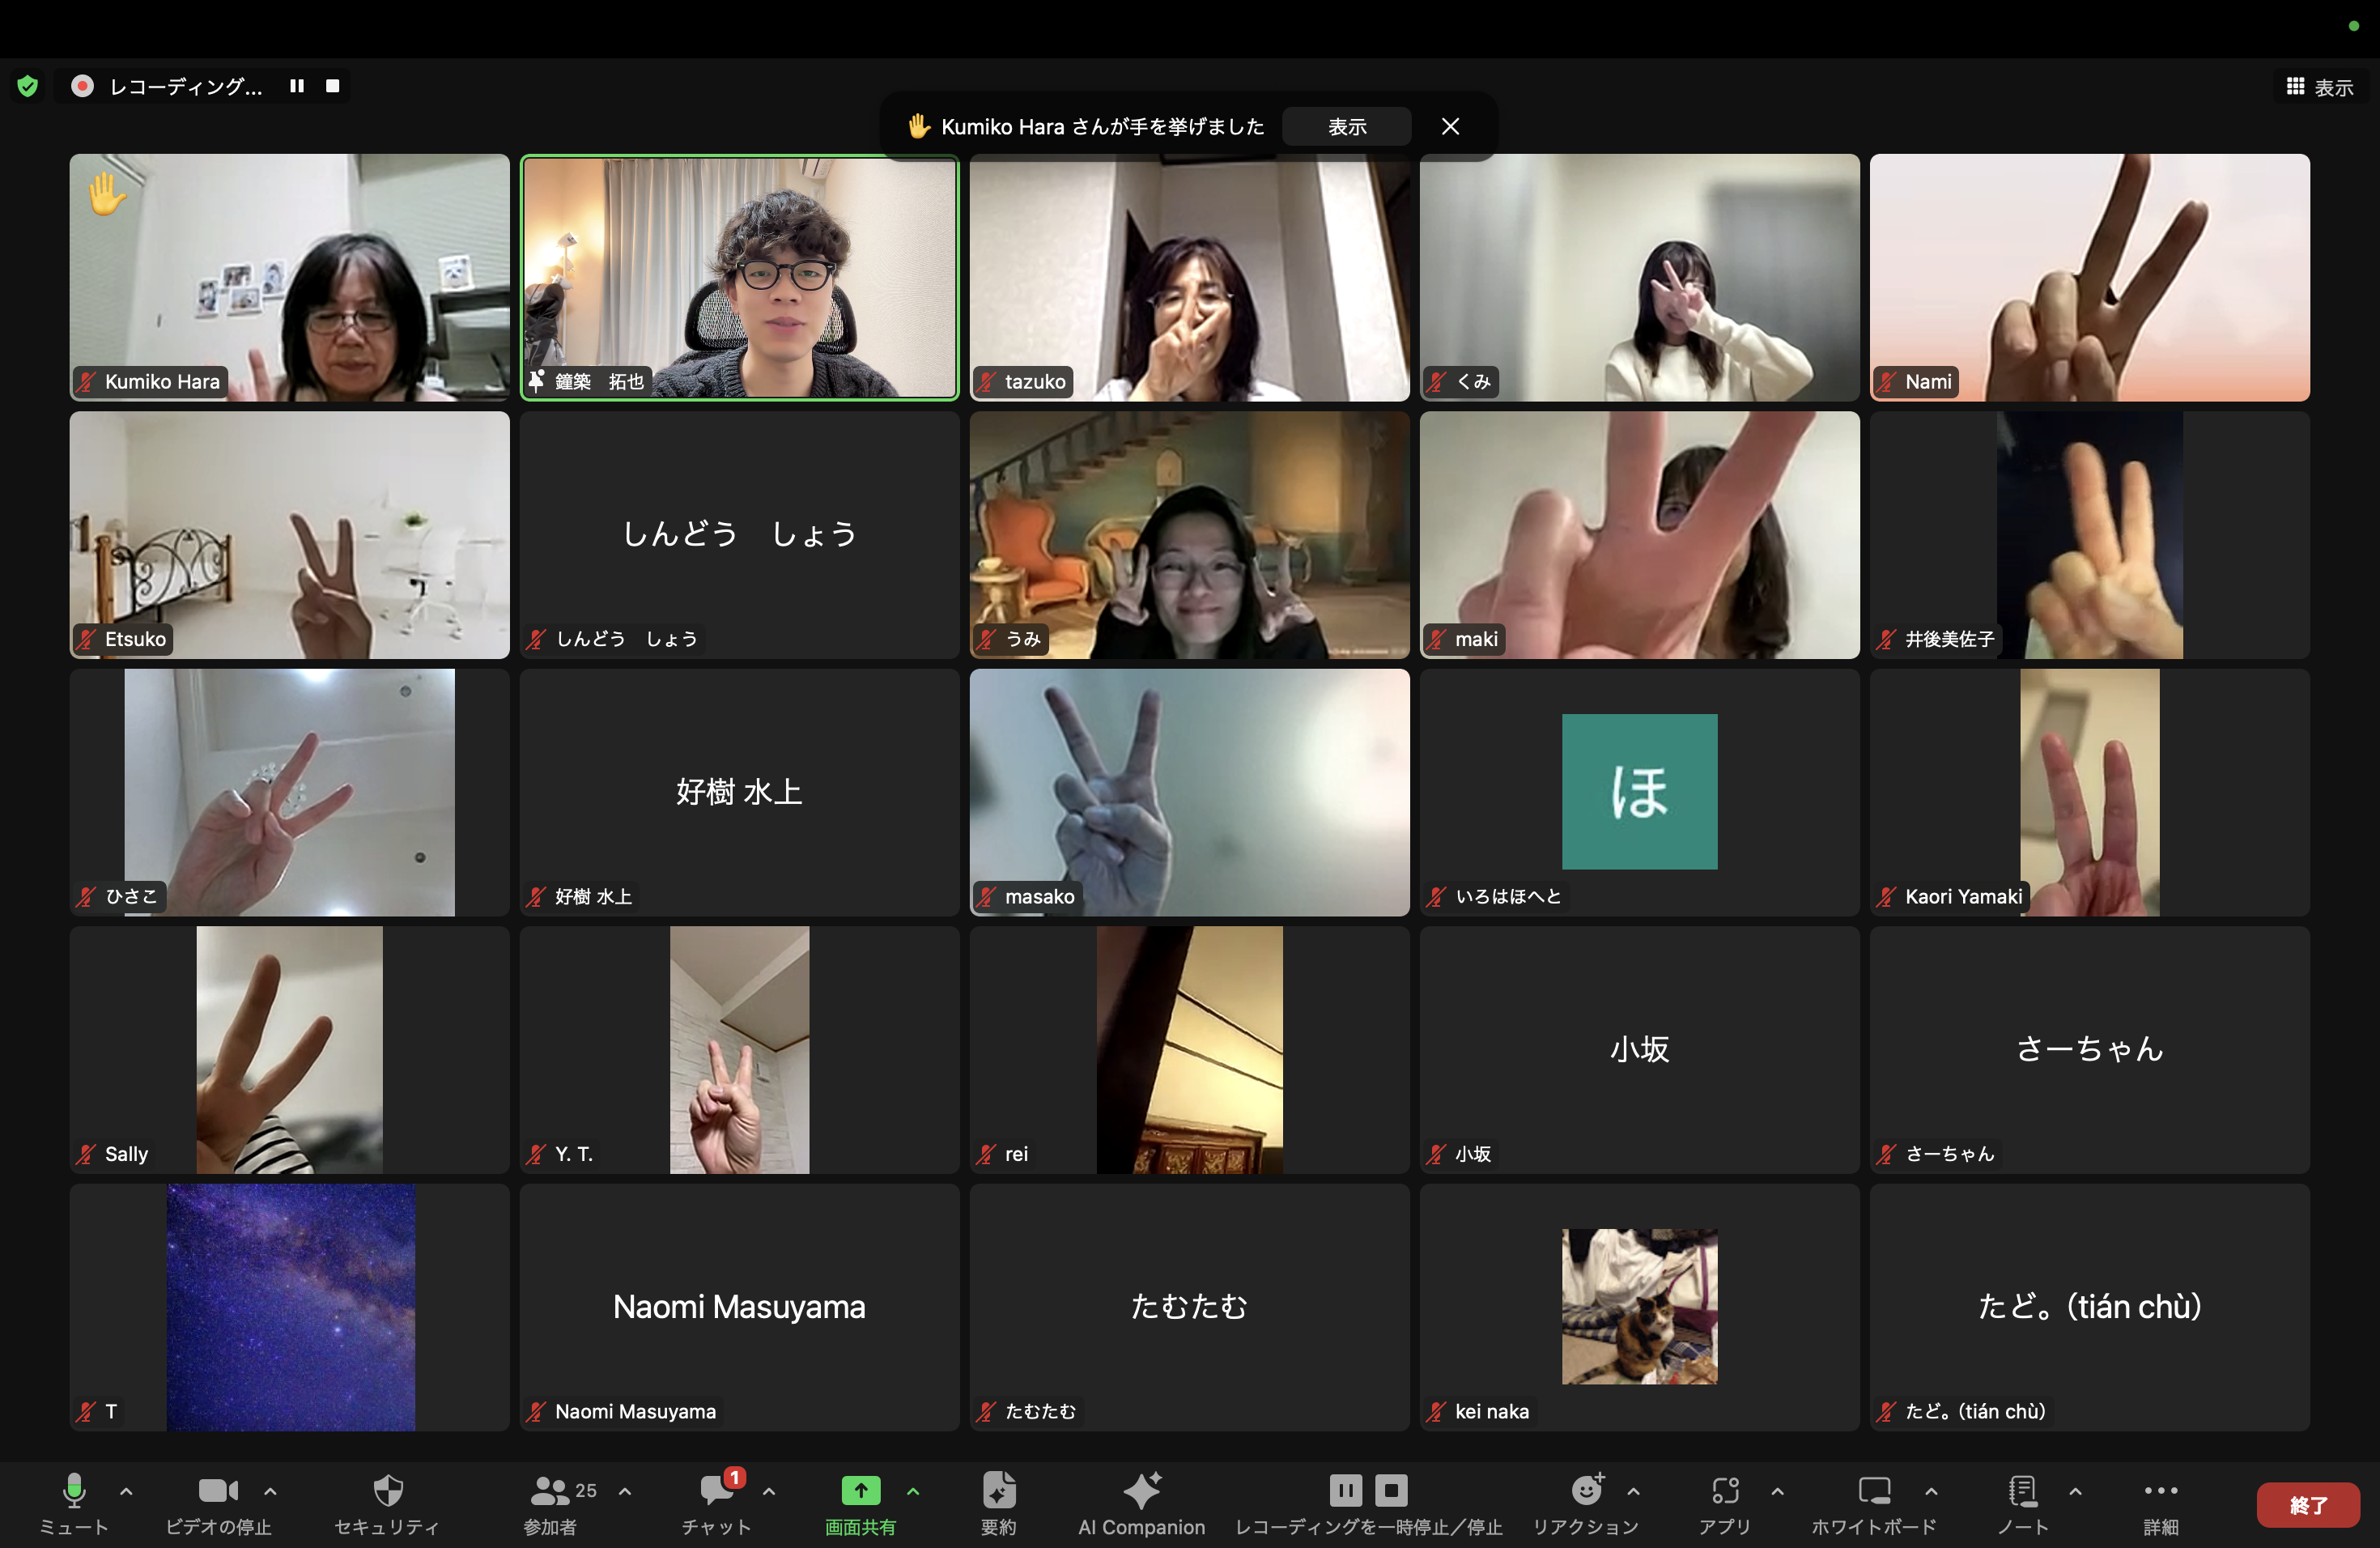This screenshot has height=1548, width=2380.
Task: Expand the chevron beside Share Screen
Action: (x=913, y=1491)
